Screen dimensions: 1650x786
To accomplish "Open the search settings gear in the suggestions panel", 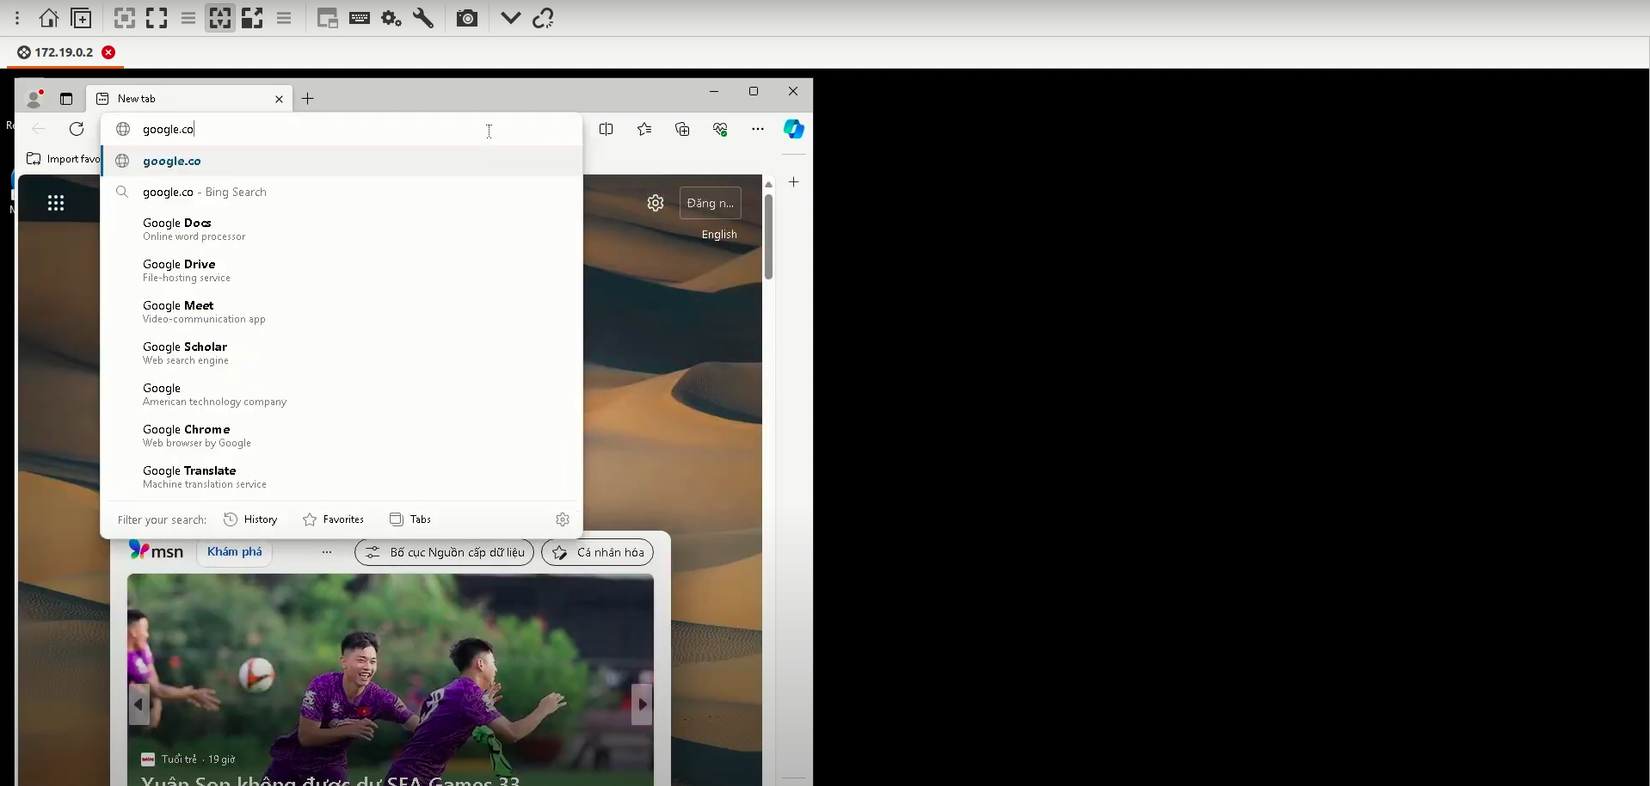I will (562, 519).
